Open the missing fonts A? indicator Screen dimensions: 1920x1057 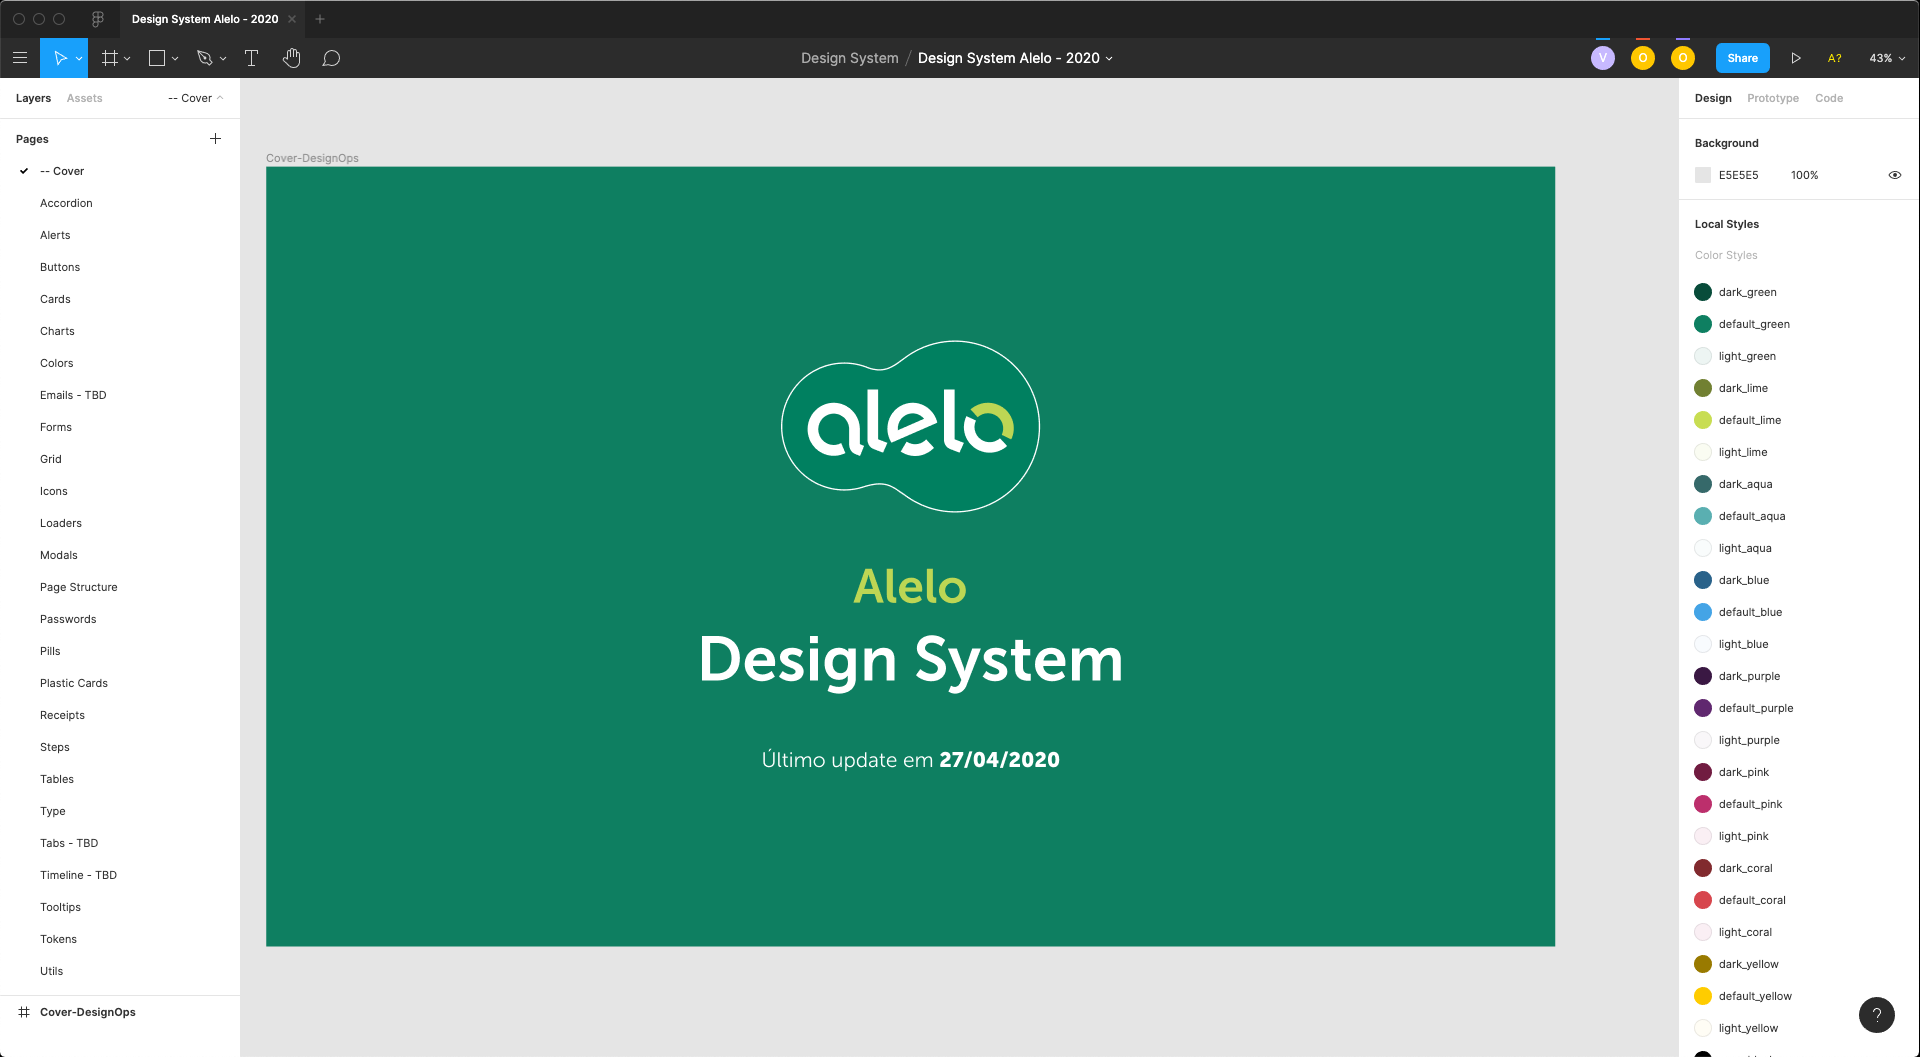pos(1835,58)
